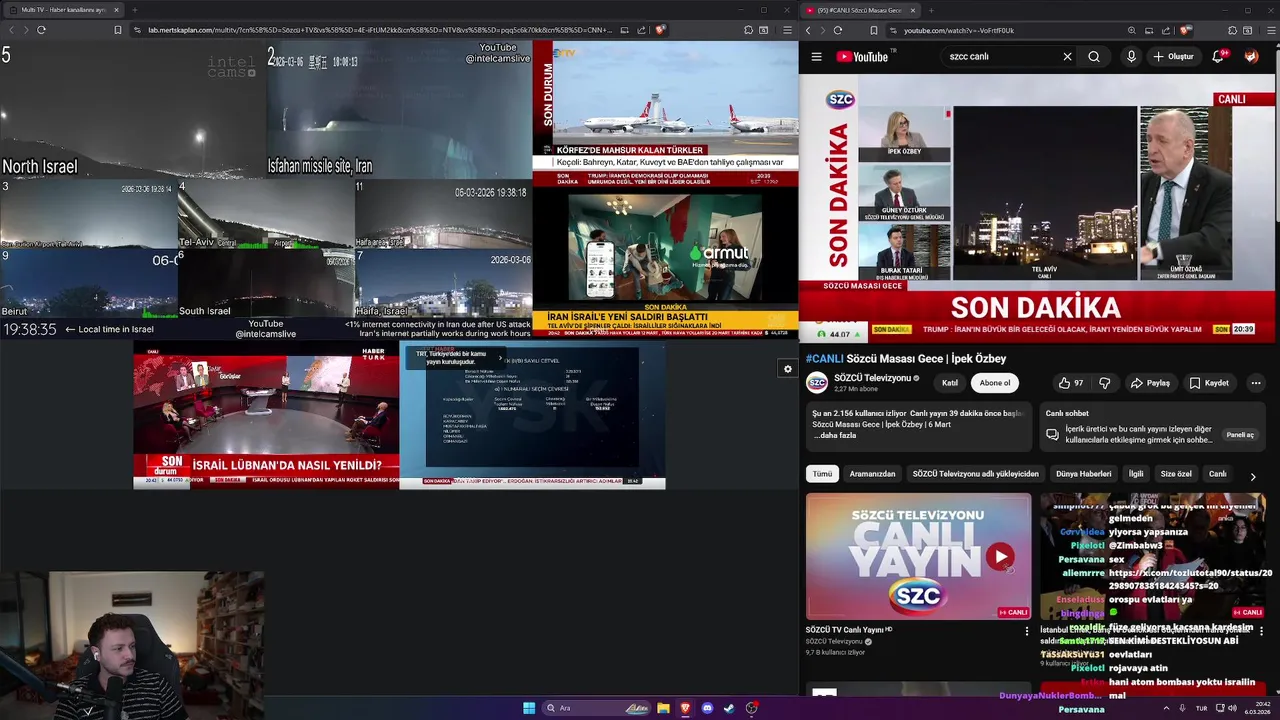
Task: Open Multi TV settings gear
Action: point(787,369)
